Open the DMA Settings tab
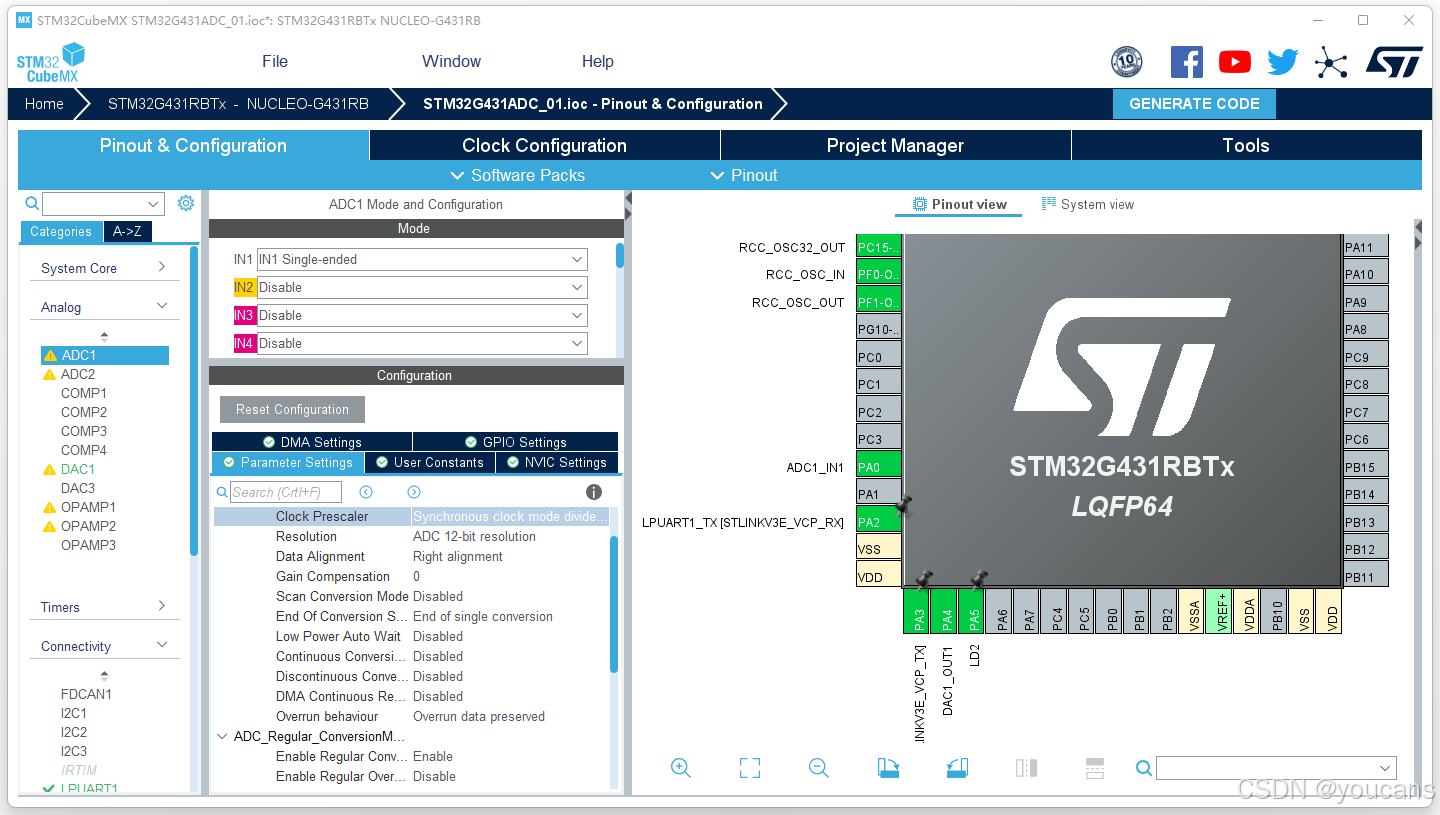The height and width of the screenshot is (815, 1440). [312, 442]
